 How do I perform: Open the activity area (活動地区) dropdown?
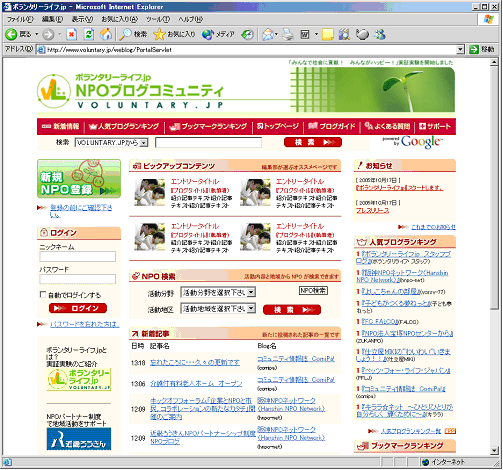(218, 308)
